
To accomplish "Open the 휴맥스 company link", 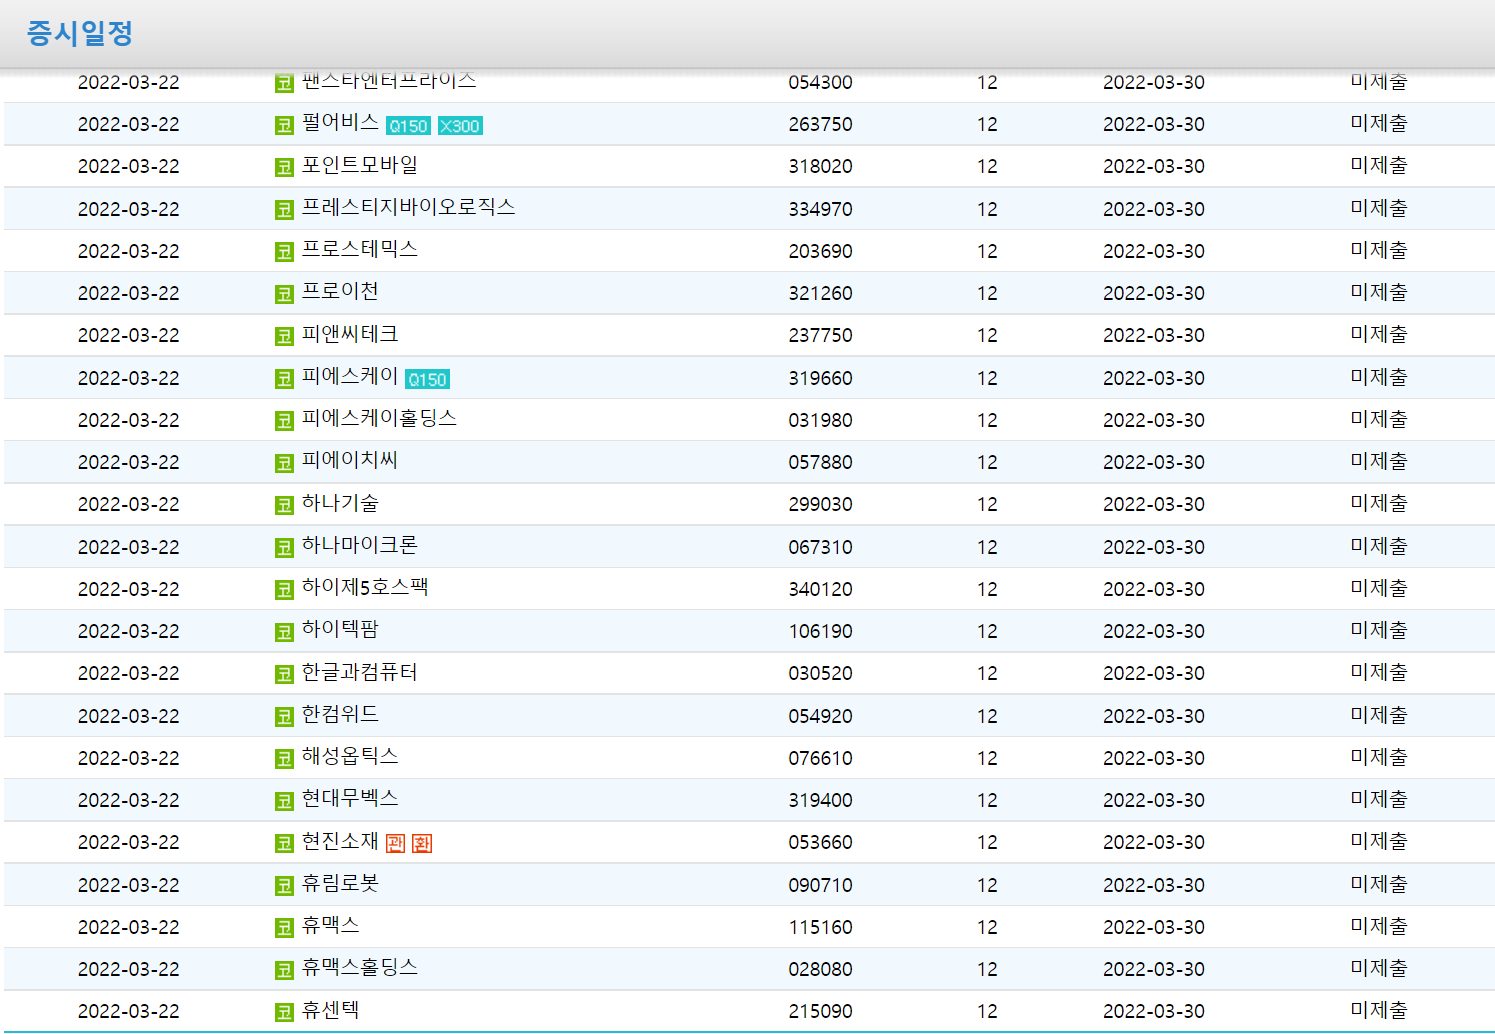I will pyautogui.click(x=330, y=925).
